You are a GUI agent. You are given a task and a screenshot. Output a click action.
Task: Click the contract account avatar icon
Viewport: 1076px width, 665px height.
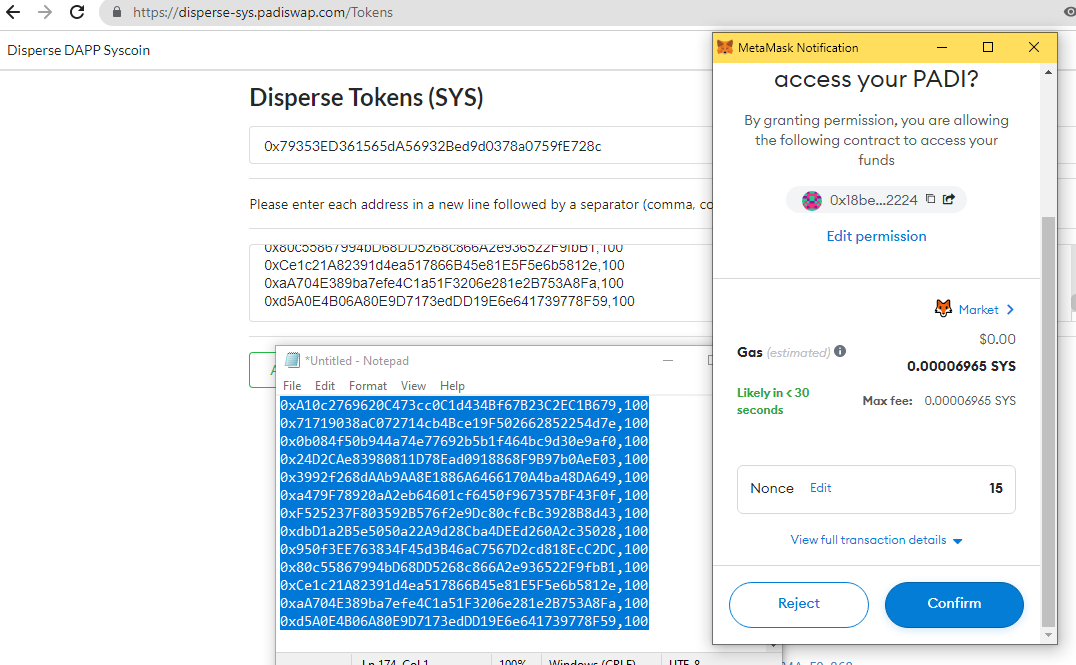coord(812,200)
